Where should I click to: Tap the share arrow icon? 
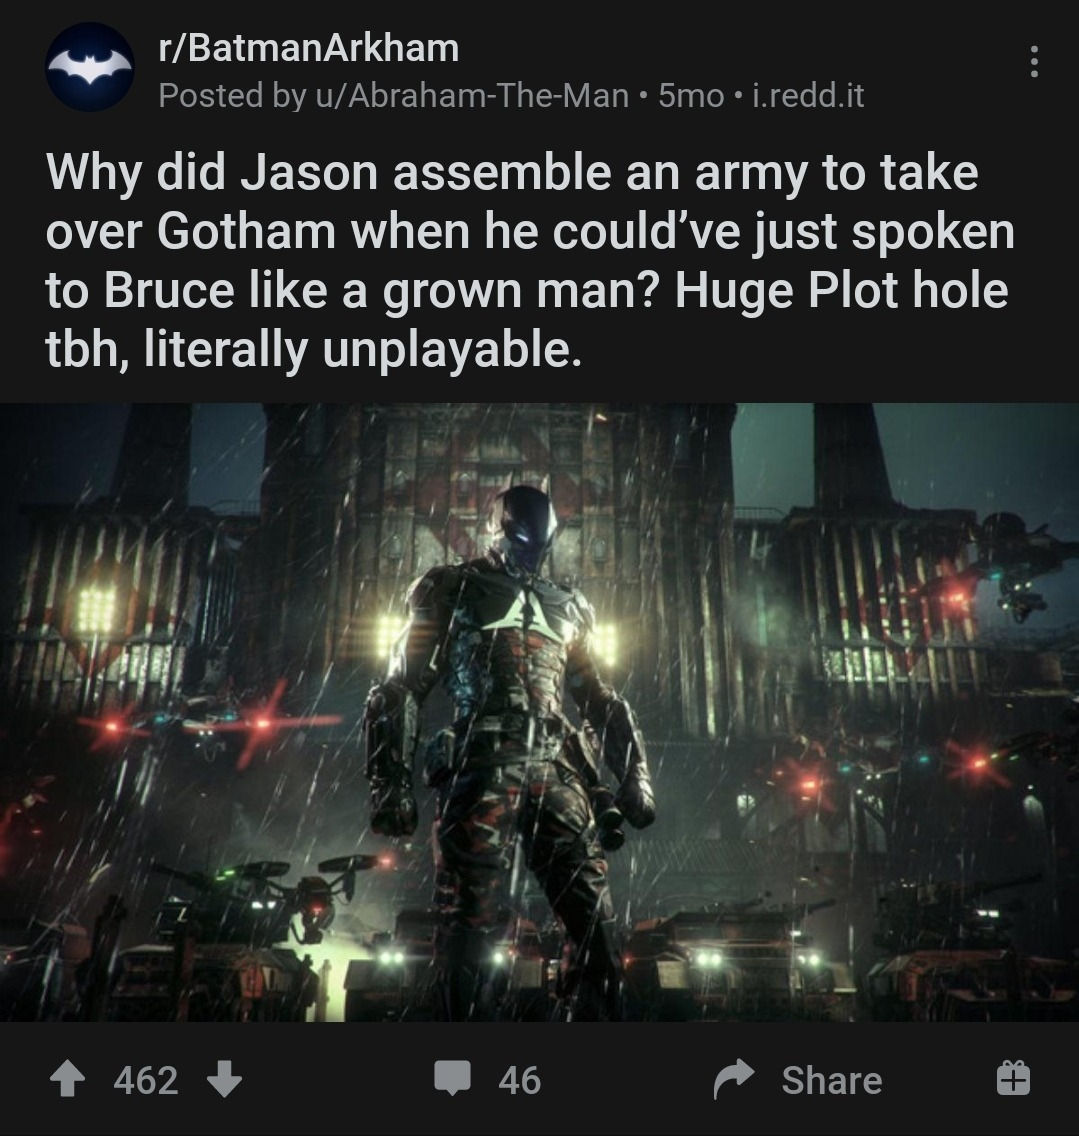coord(734,1079)
